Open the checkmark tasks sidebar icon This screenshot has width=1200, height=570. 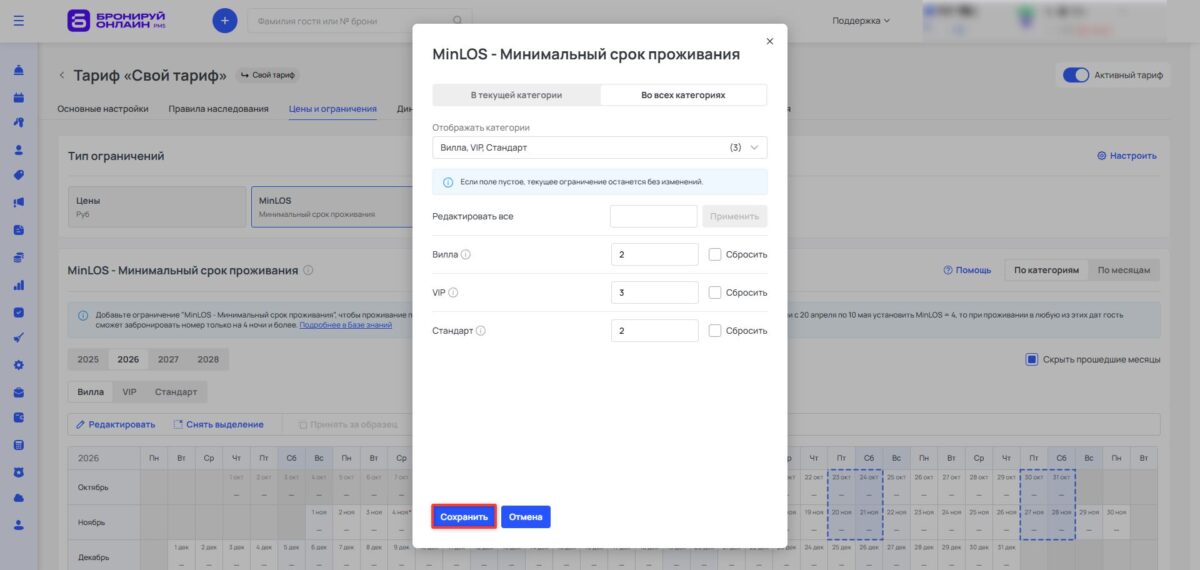pos(18,311)
